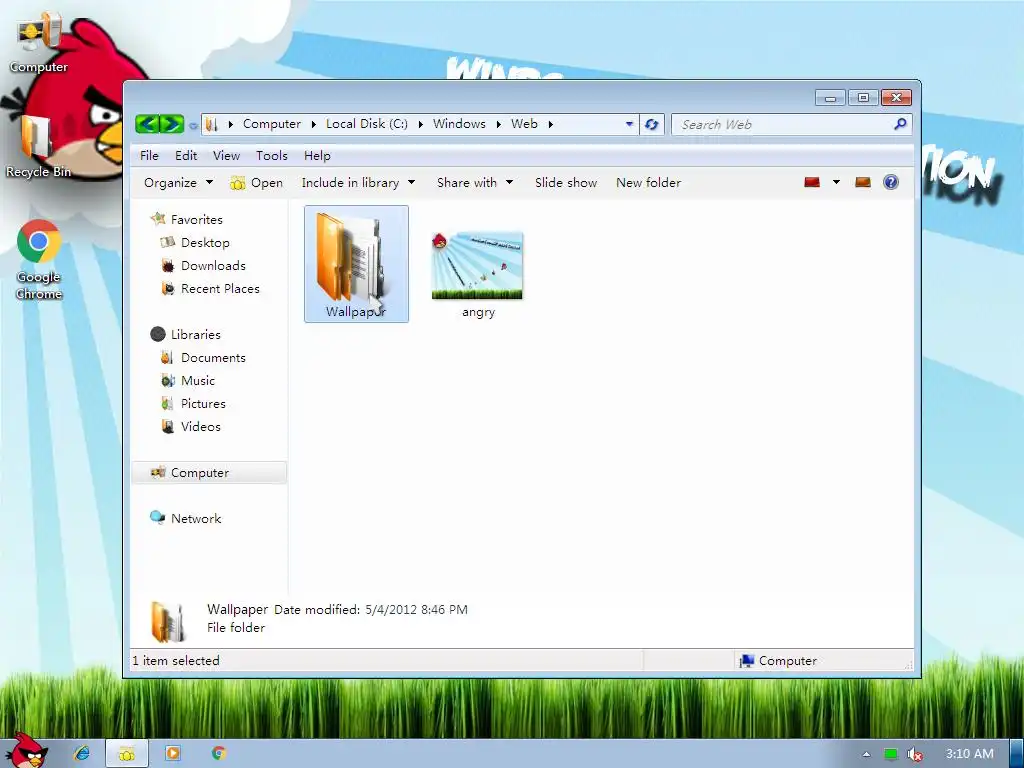Minimize the Web explorer window

tap(830, 98)
